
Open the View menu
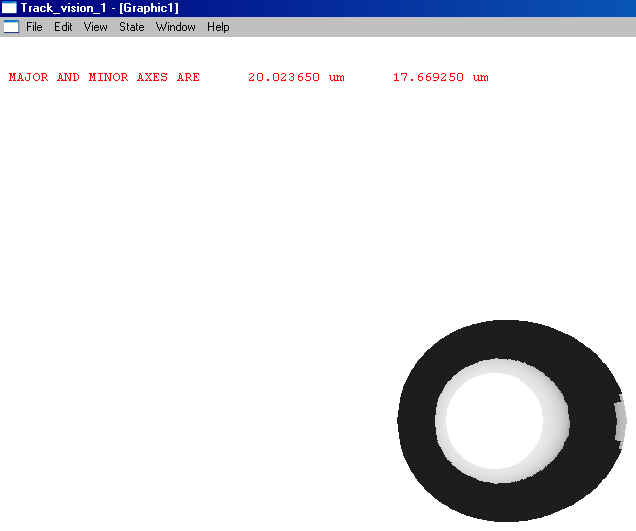click(x=96, y=27)
